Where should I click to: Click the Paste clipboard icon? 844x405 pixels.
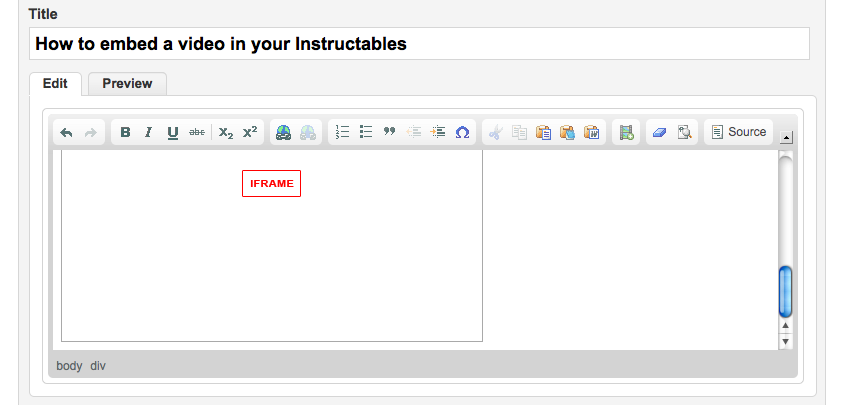[544, 132]
